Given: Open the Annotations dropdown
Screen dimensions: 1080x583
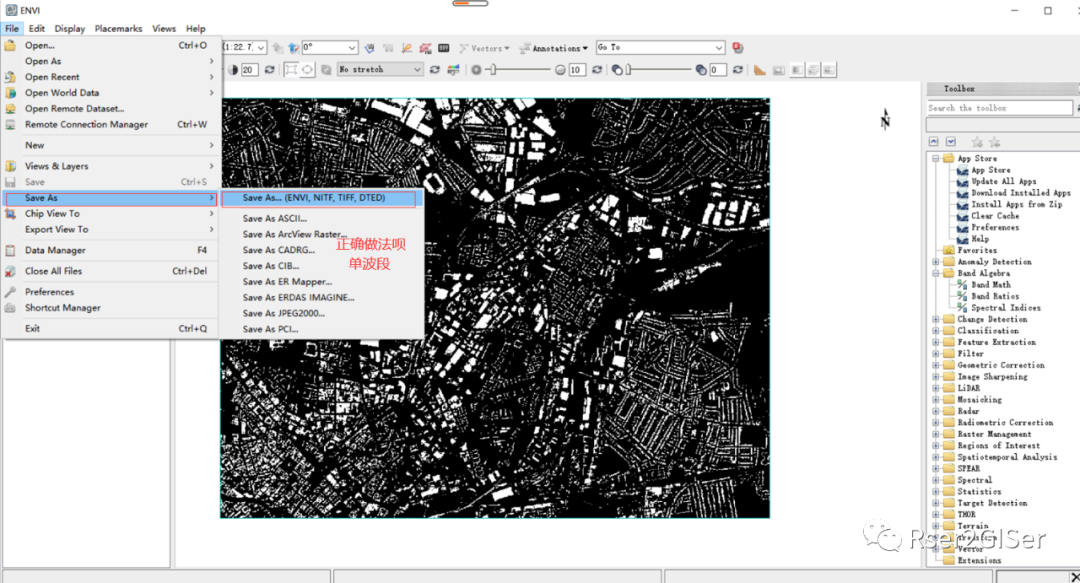Looking at the screenshot, I should [554, 48].
